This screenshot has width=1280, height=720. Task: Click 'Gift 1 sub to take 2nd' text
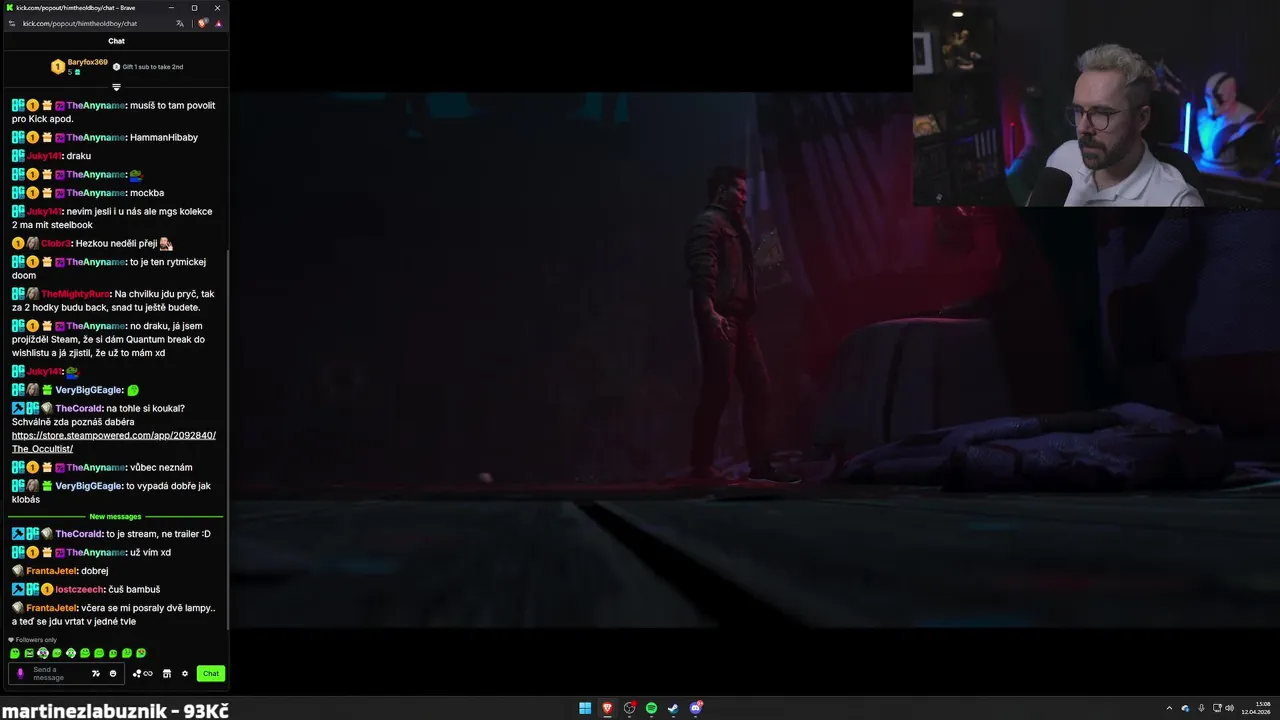point(153,67)
